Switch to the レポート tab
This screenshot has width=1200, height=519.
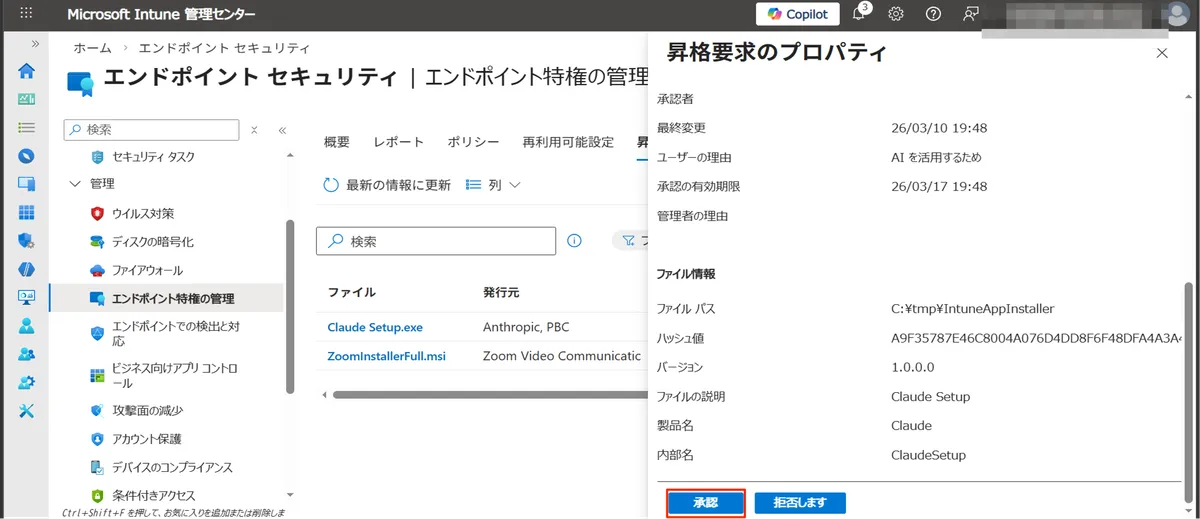pos(398,142)
